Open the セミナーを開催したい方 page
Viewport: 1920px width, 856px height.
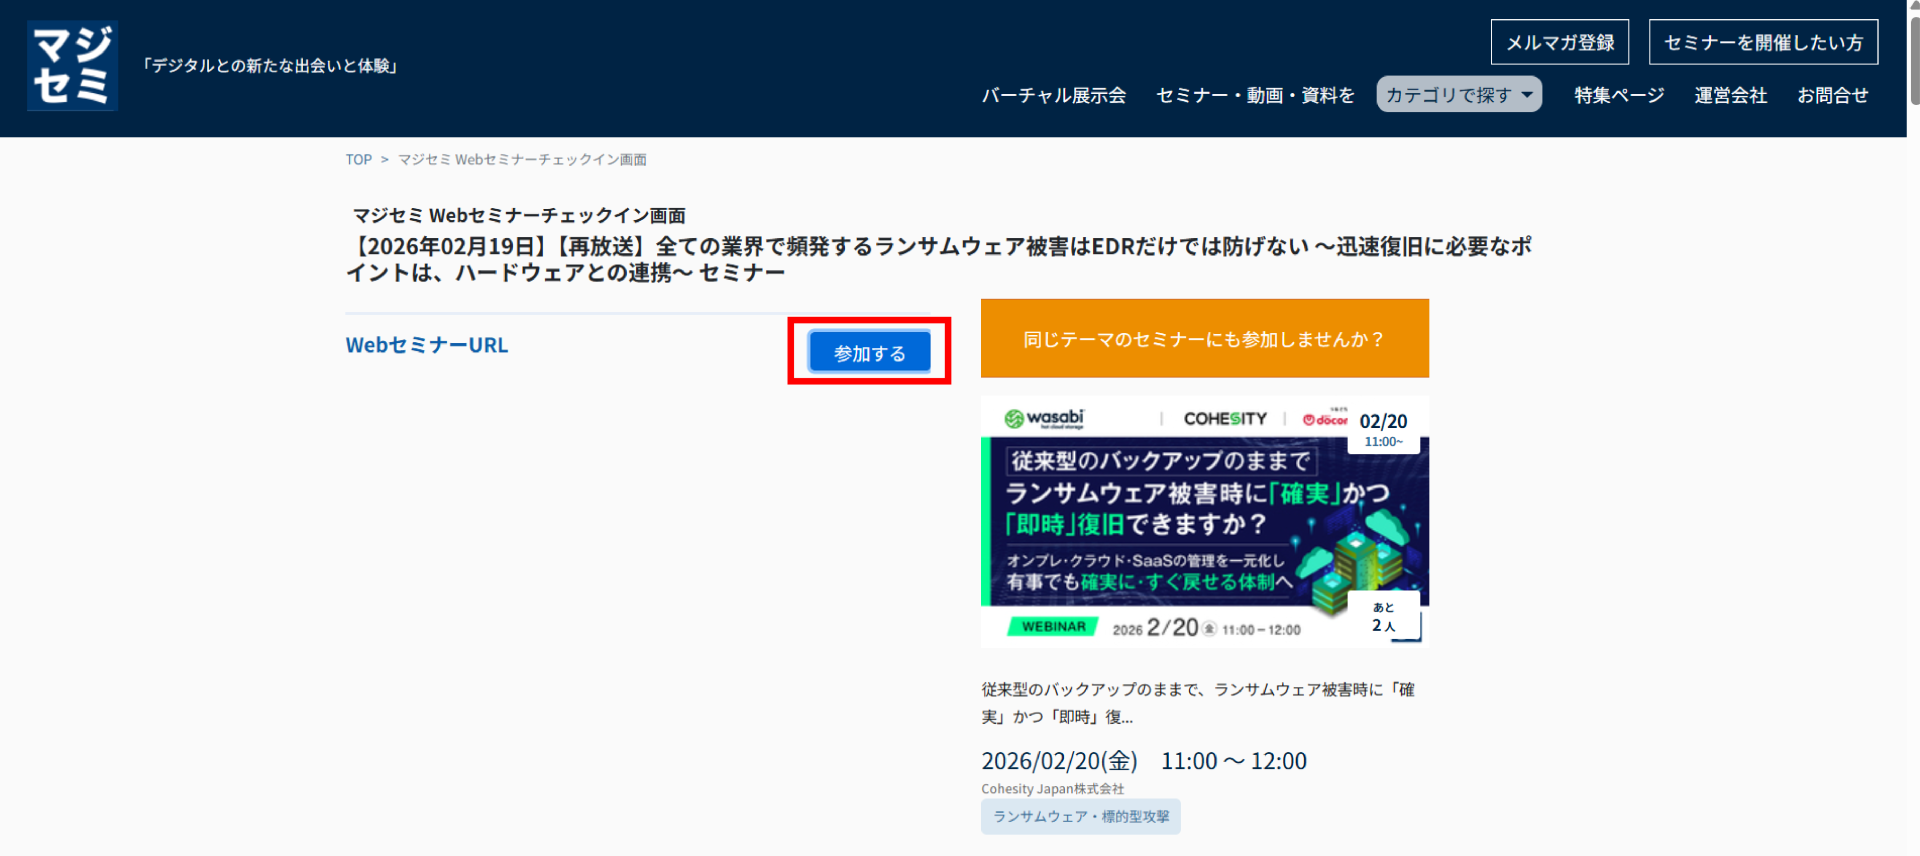(1762, 42)
